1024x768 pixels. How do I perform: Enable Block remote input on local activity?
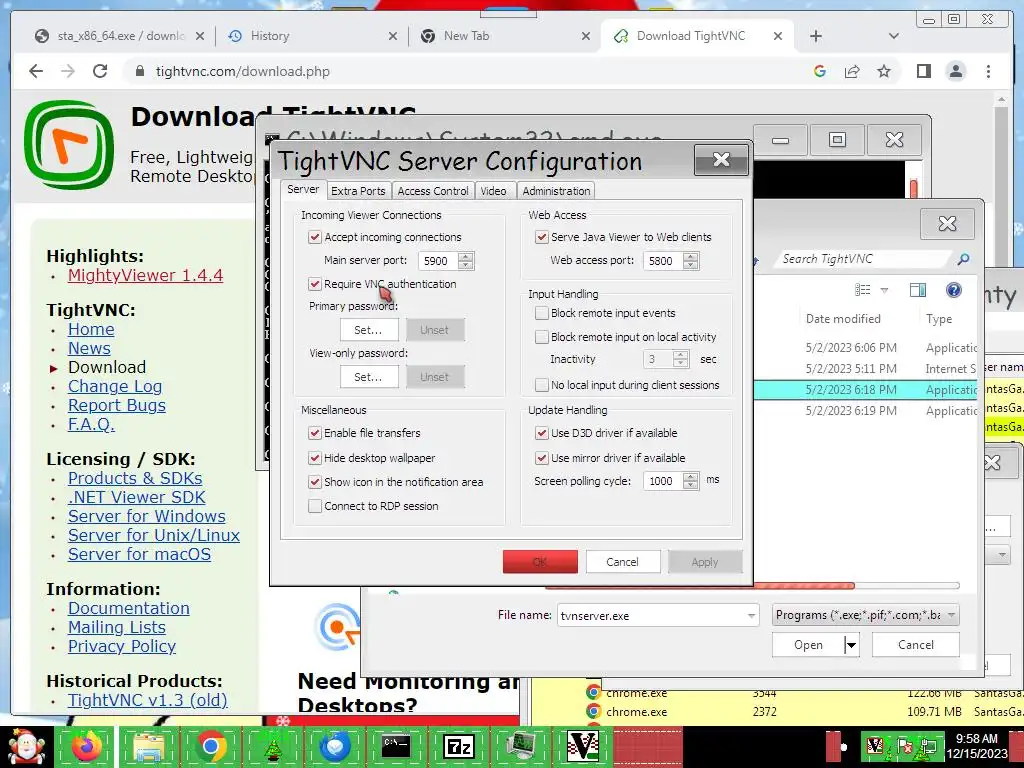tap(541, 337)
